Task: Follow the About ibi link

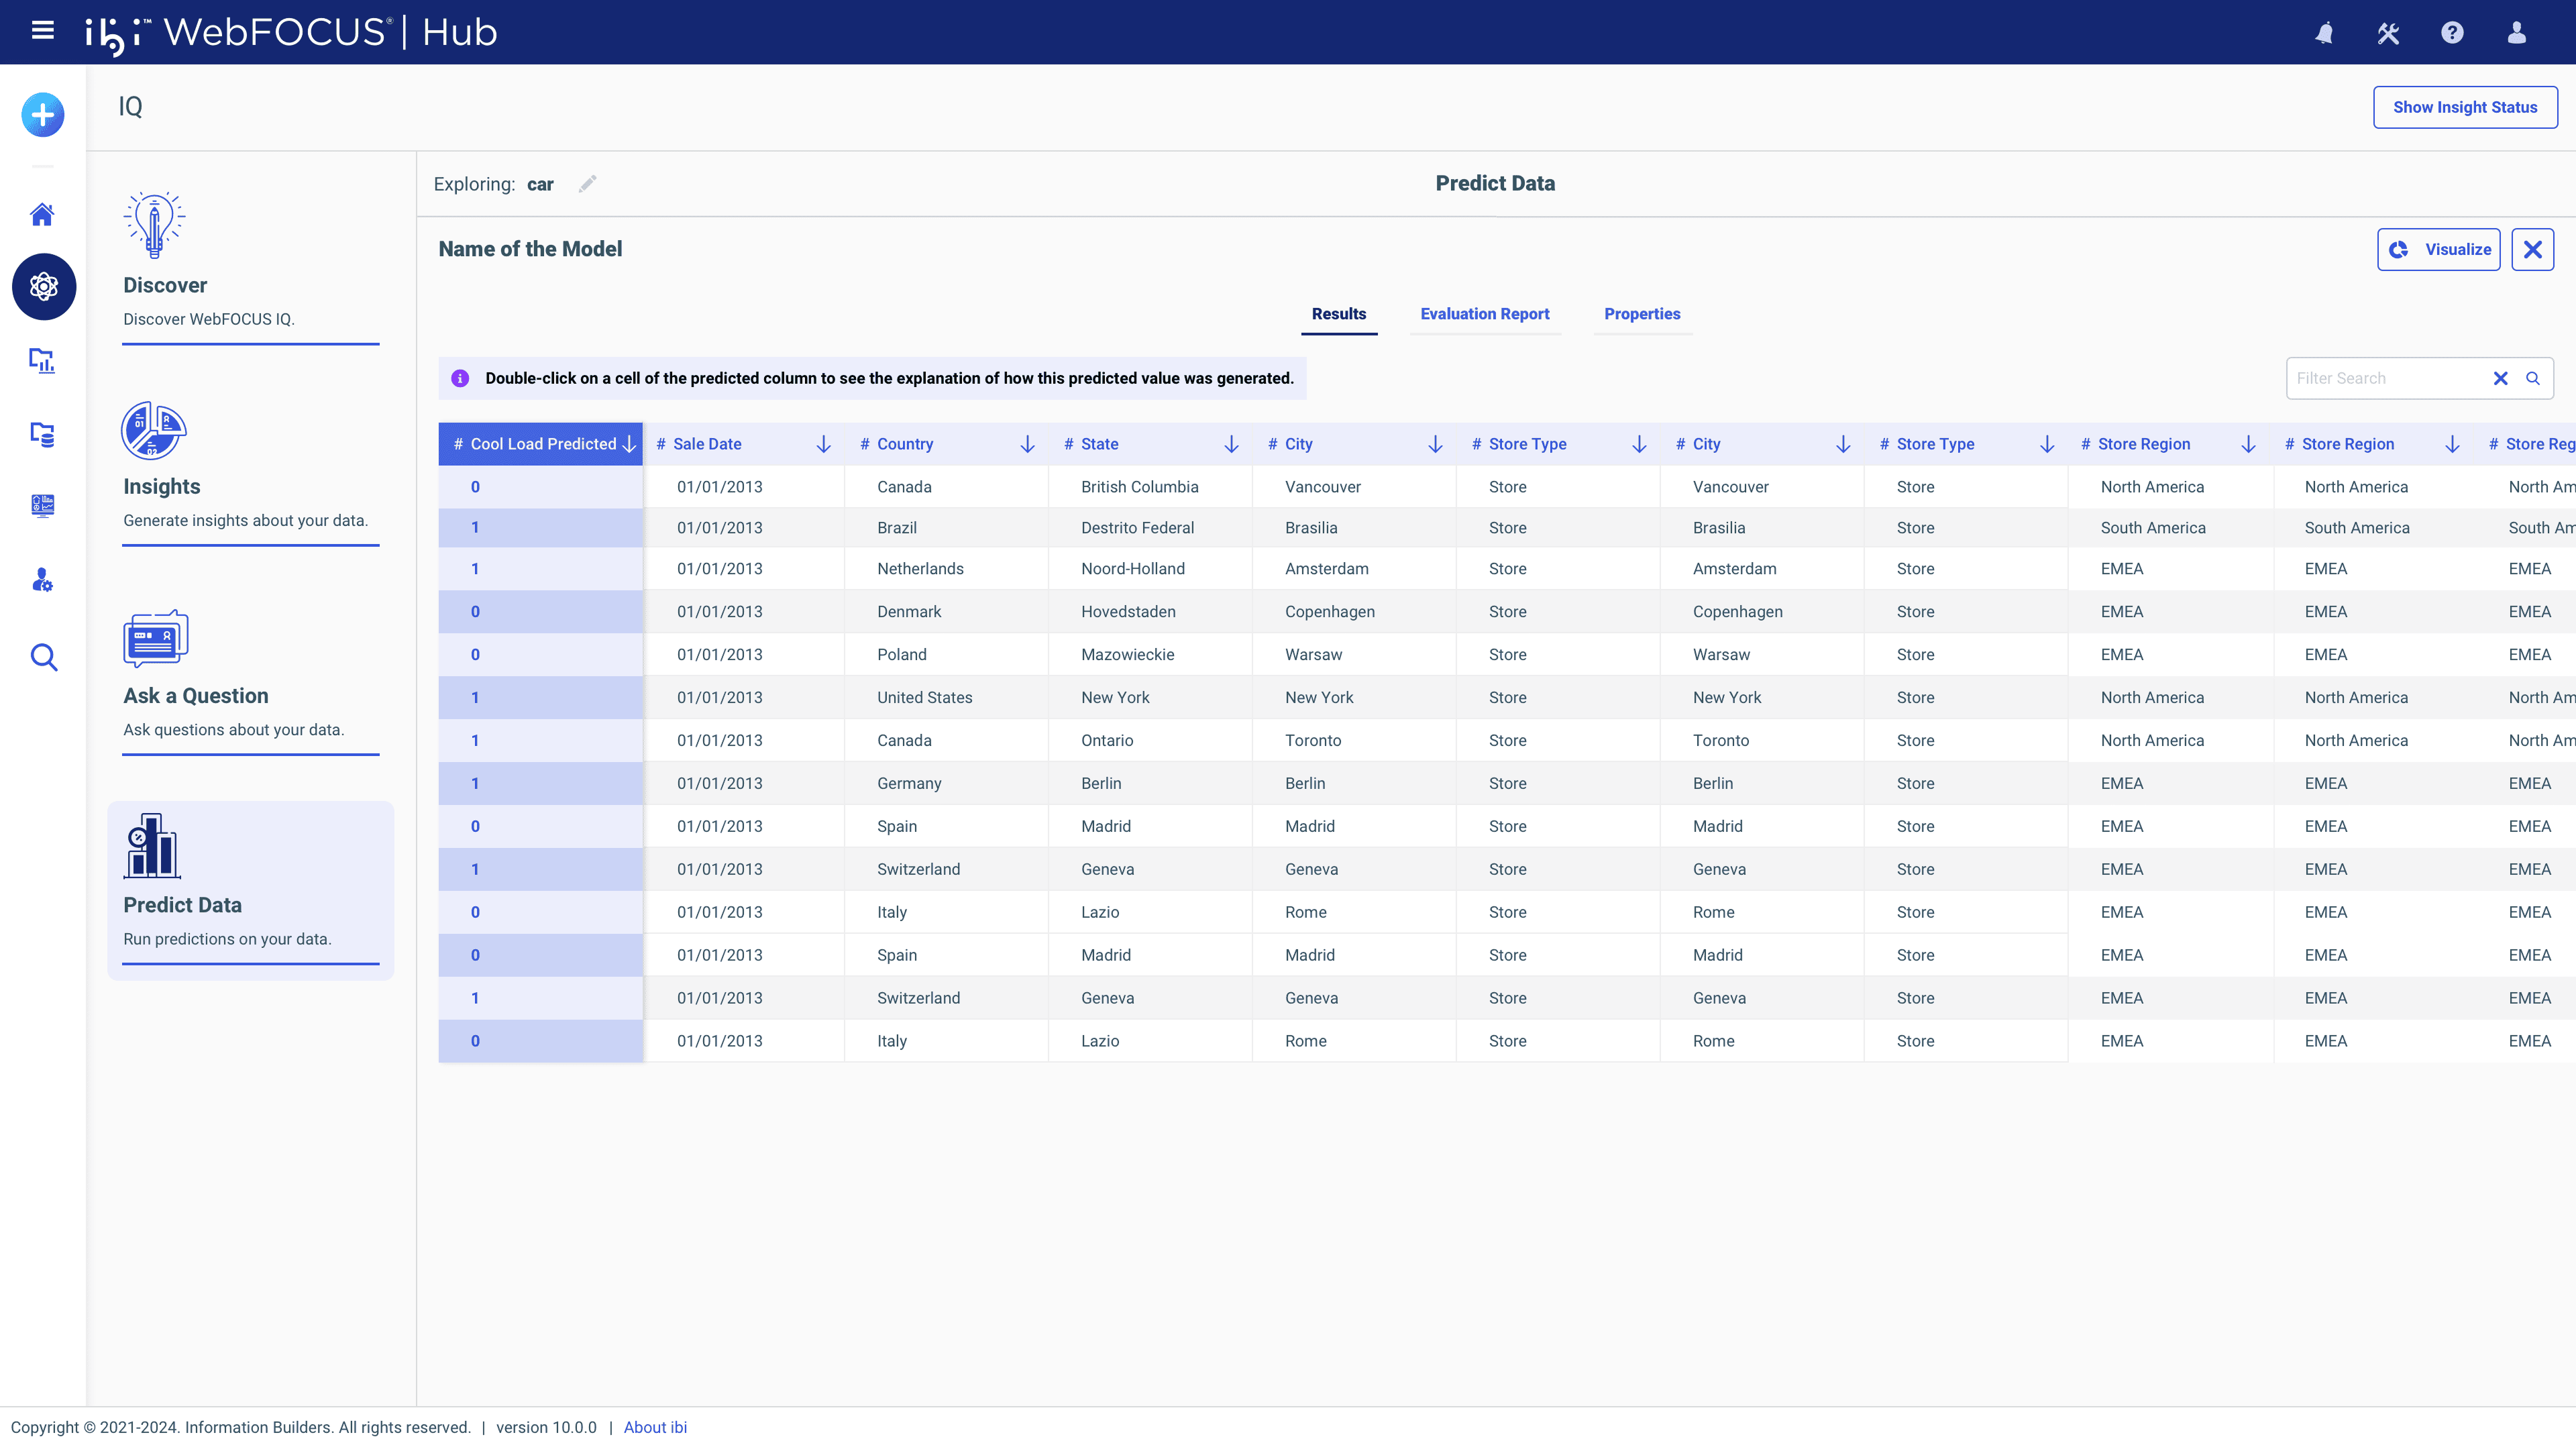Action: [x=655, y=1427]
